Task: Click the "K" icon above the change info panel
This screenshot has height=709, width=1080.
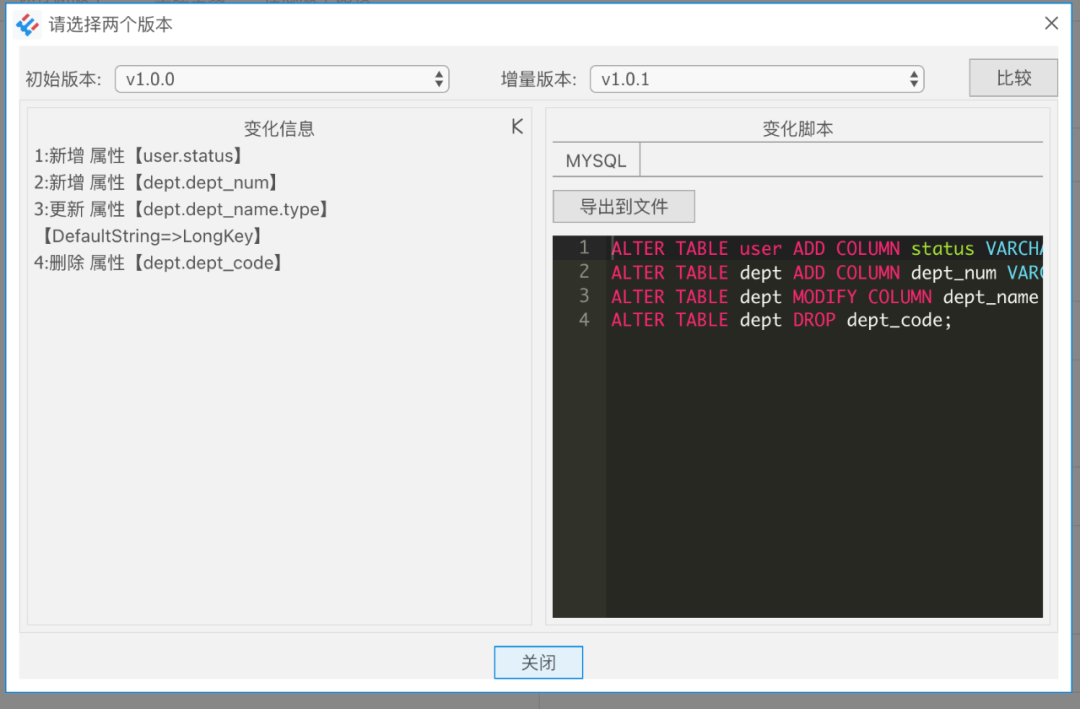Action: coord(516,126)
